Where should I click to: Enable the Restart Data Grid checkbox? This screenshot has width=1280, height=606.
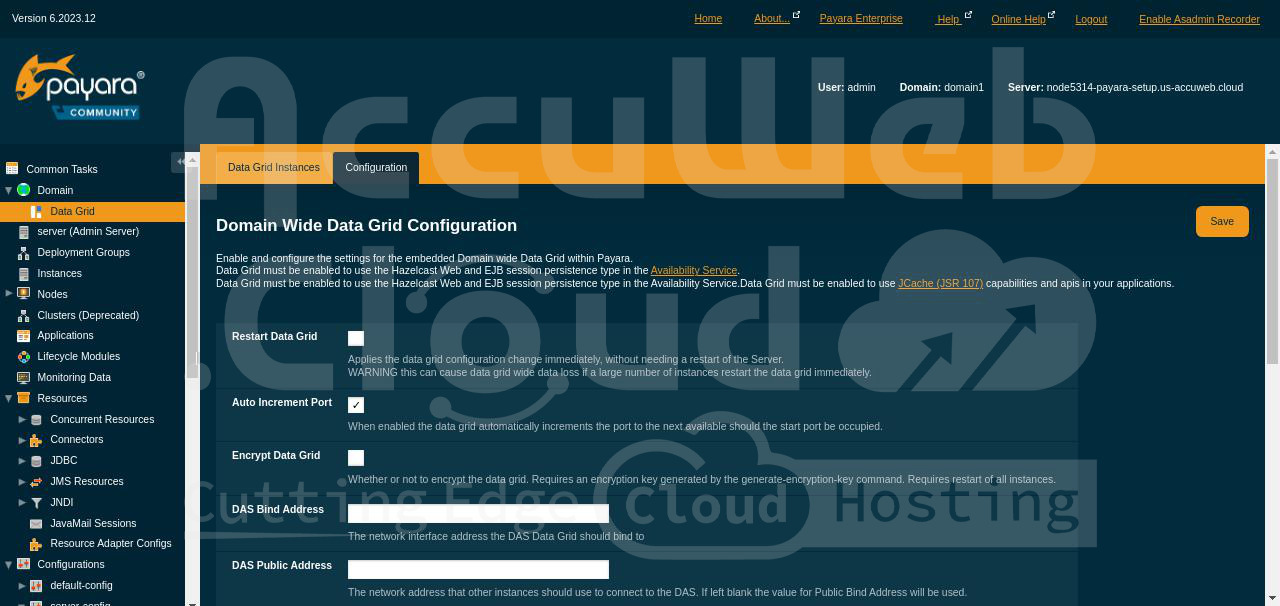tap(356, 339)
